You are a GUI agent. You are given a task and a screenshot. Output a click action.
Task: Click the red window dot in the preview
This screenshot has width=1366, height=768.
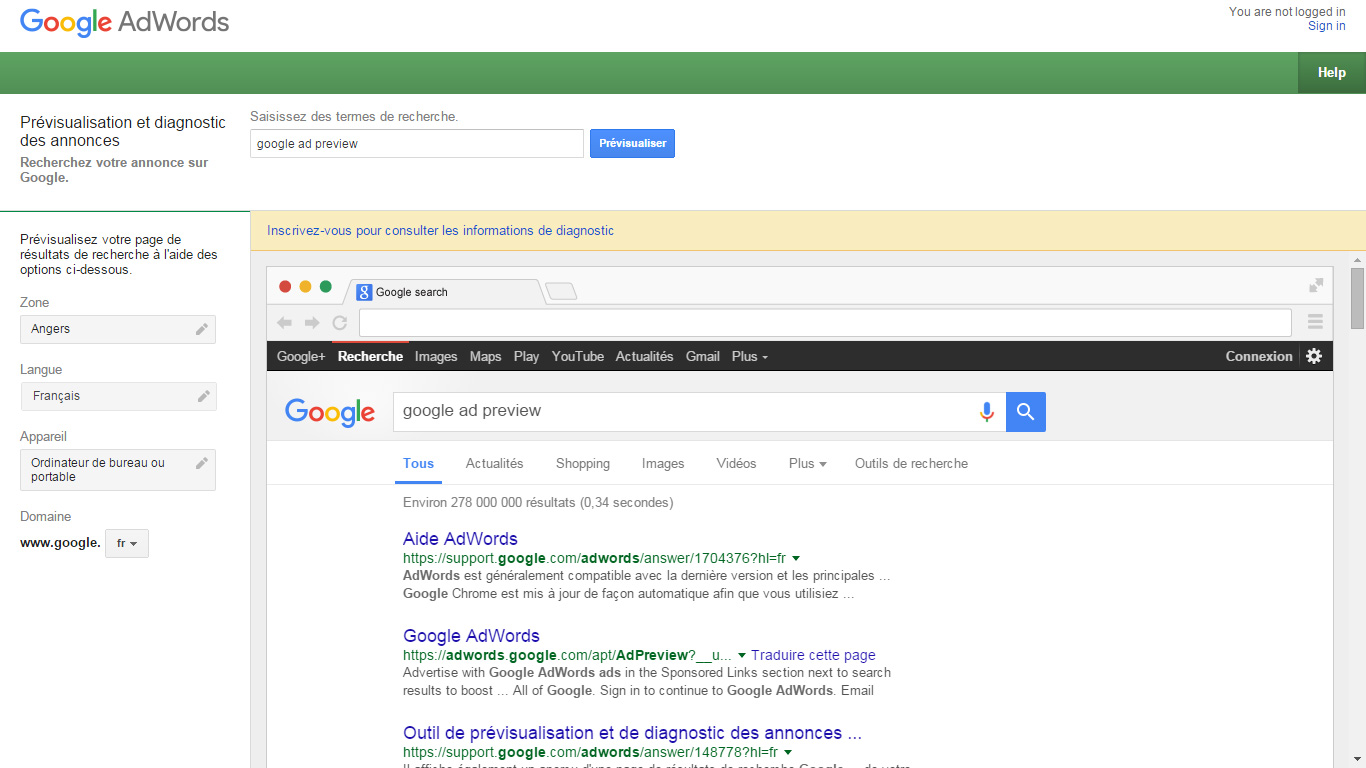tap(285, 287)
